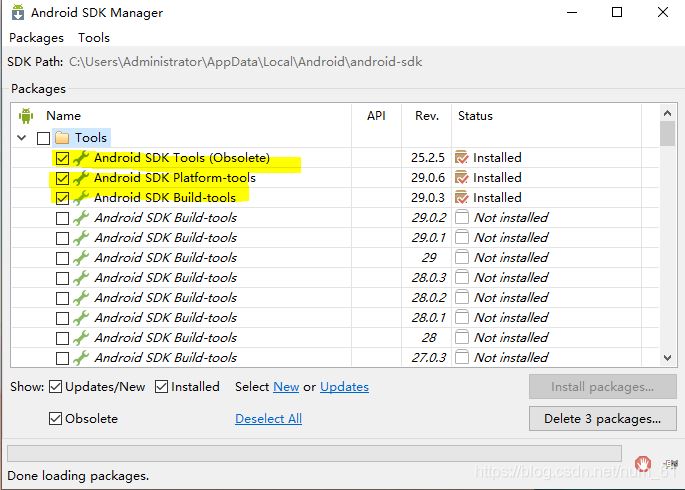Check the Build-tools revision 28.0.3 checkbox
Screen dimensions: 685x490
click(x=63, y=278)
